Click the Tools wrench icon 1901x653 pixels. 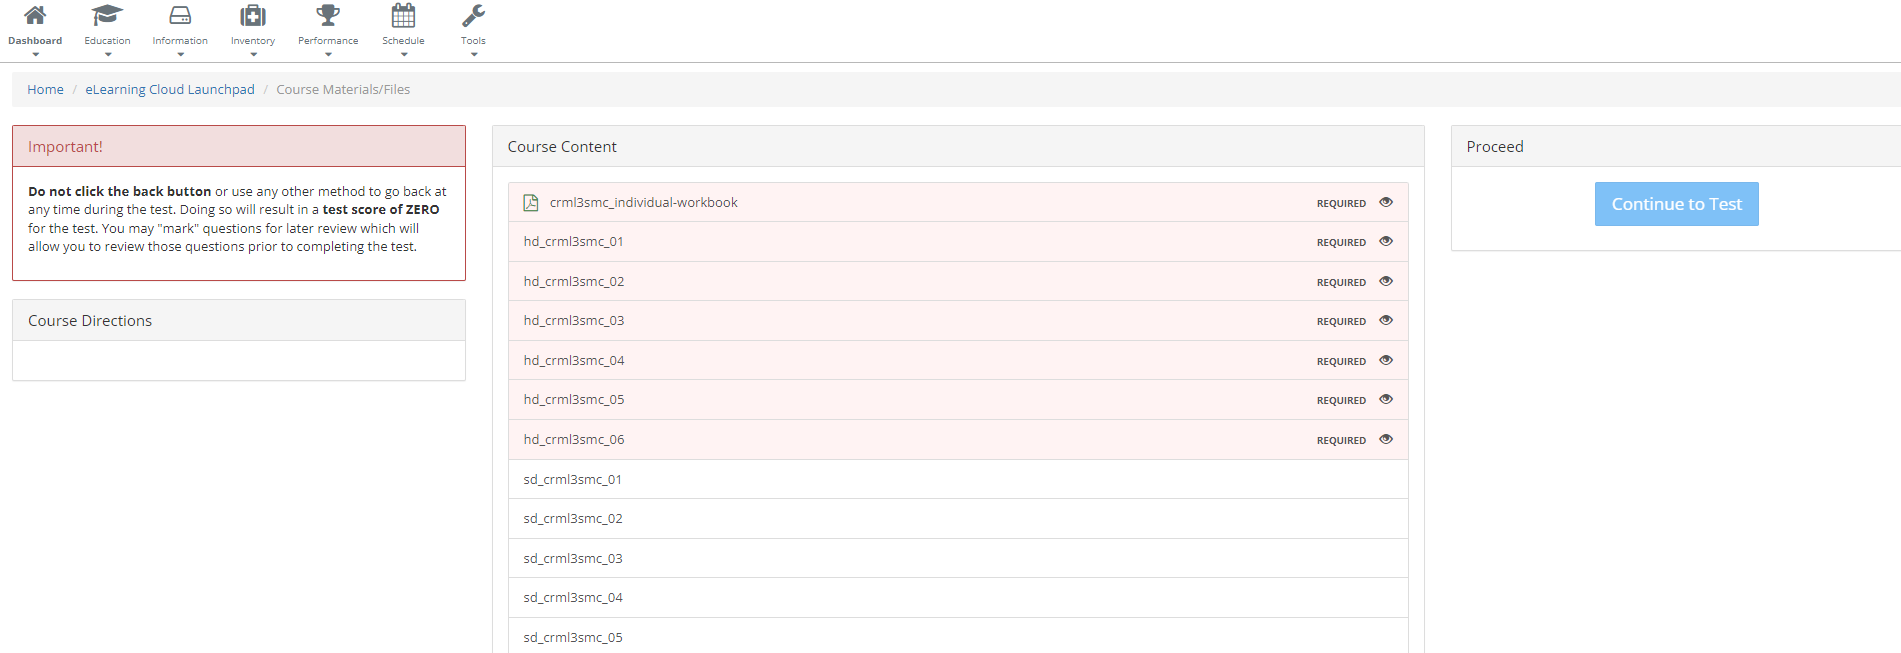[x=473, y=16]
